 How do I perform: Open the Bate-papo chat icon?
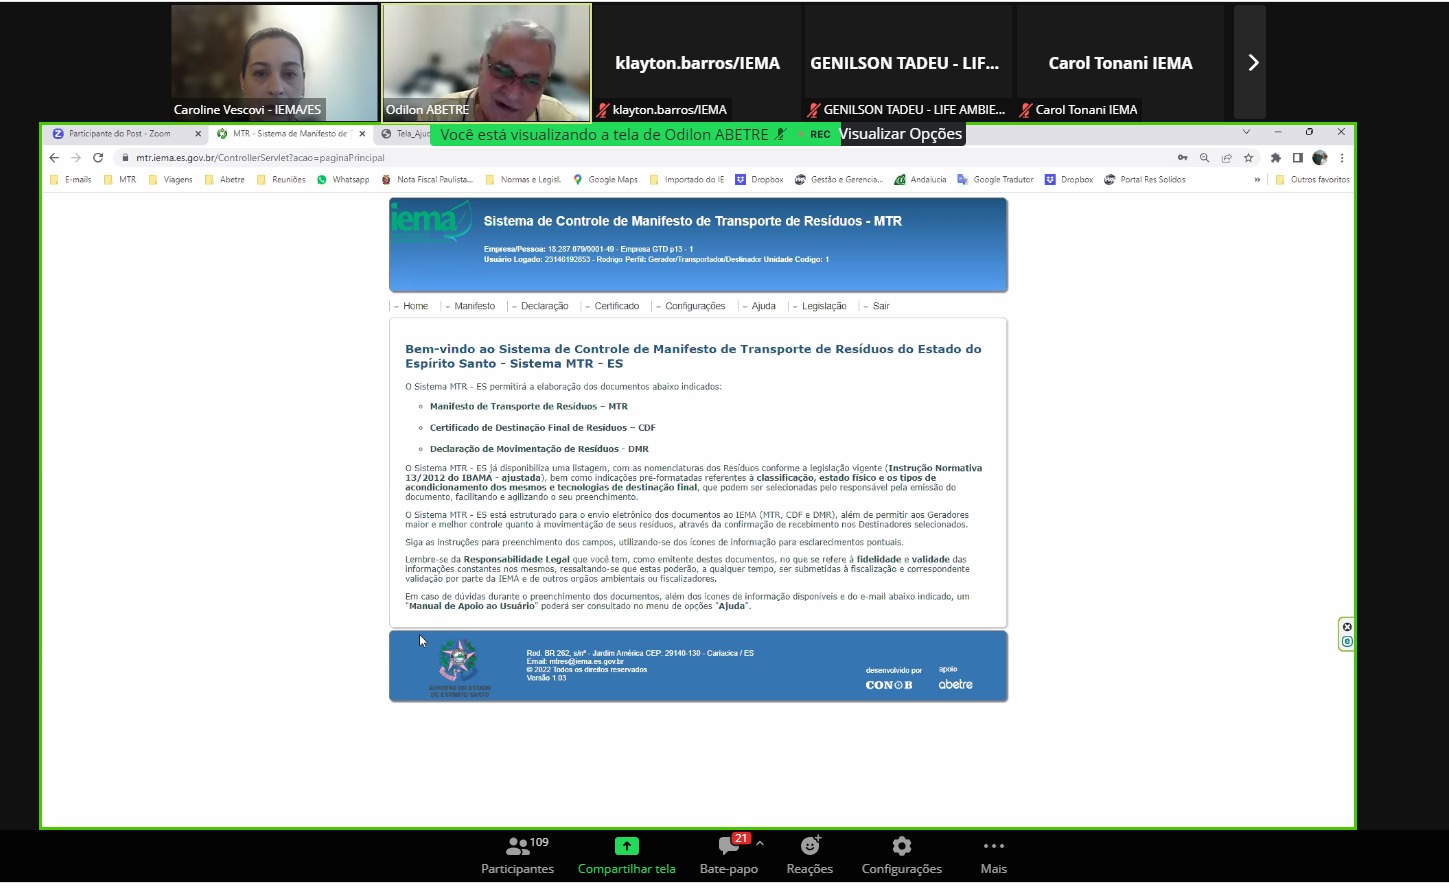[x=729, y=846]
